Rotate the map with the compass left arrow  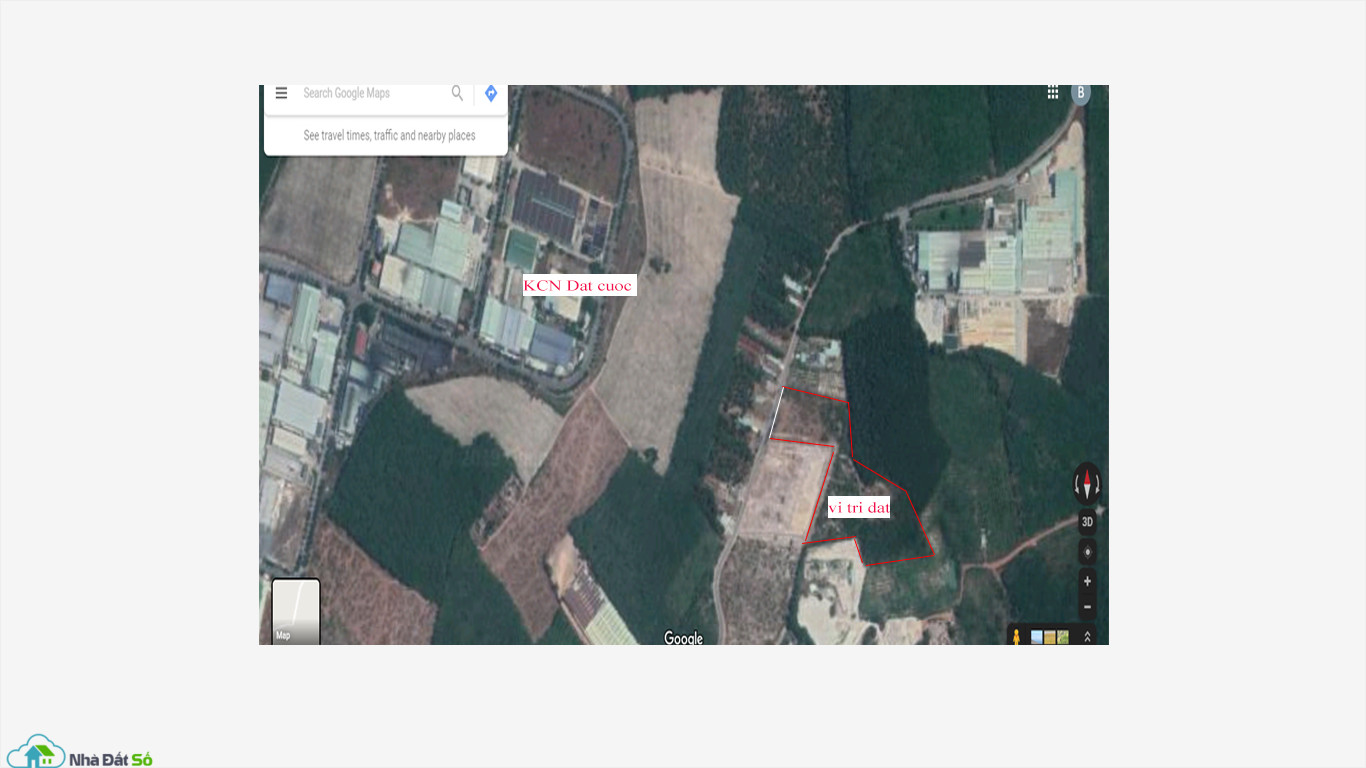[x=1076, y=486]
